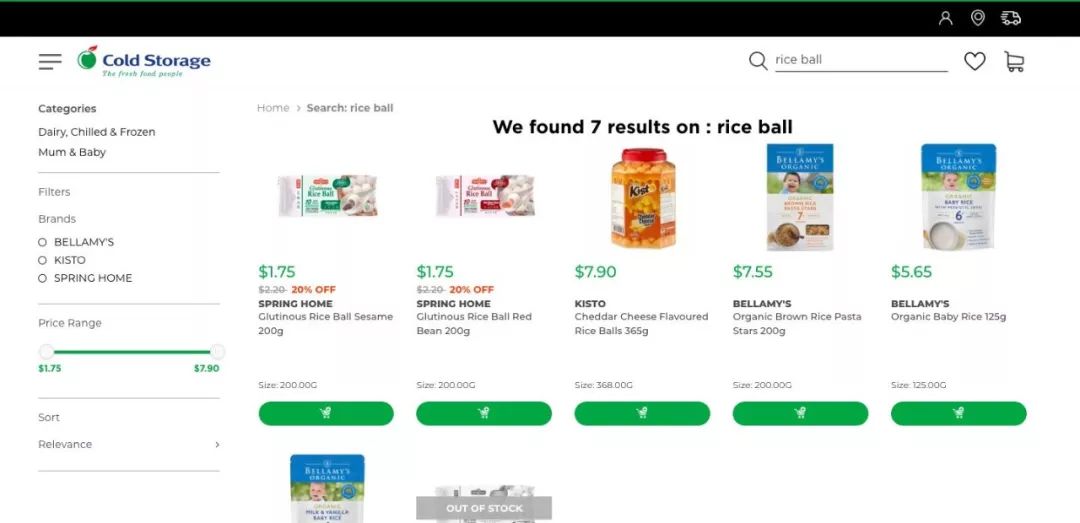Screen dimensions: 1080x523
Task: Open the Mum & Baby category
Action: click(72, 152)
